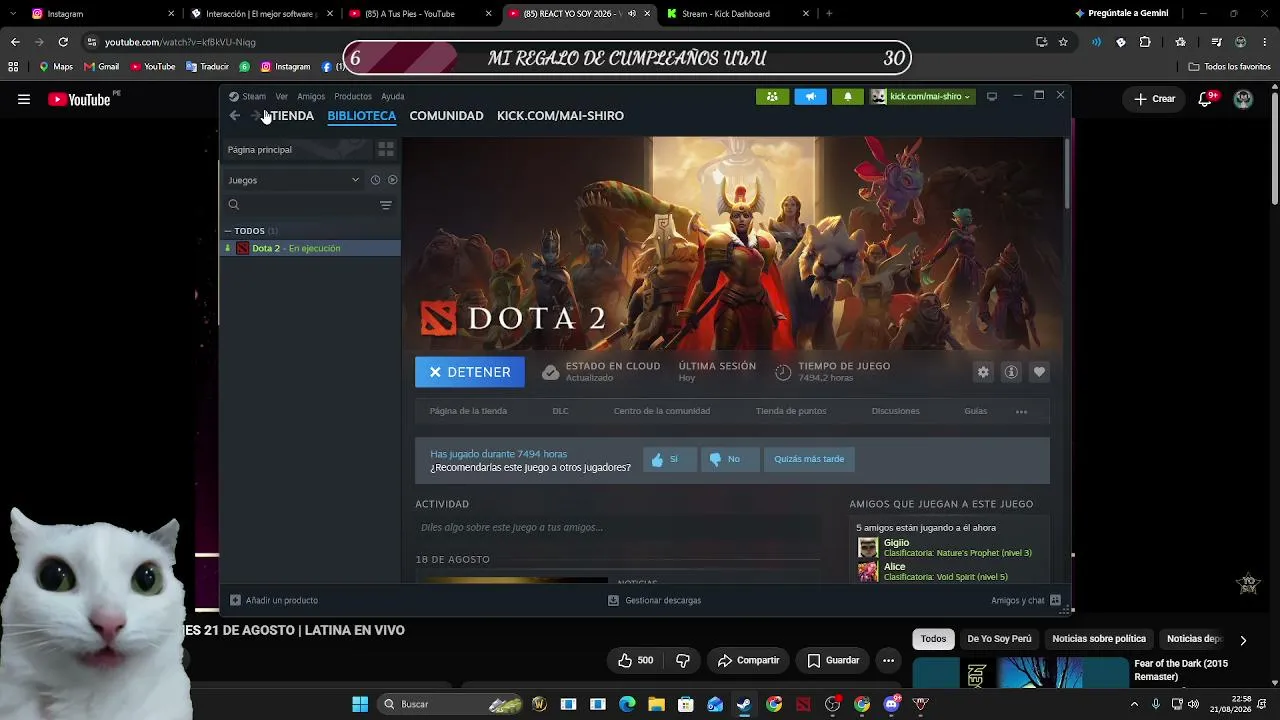Open Cloud status icon for Dota 2
This screenshot has width=1280, height=720.
(550, 372)
